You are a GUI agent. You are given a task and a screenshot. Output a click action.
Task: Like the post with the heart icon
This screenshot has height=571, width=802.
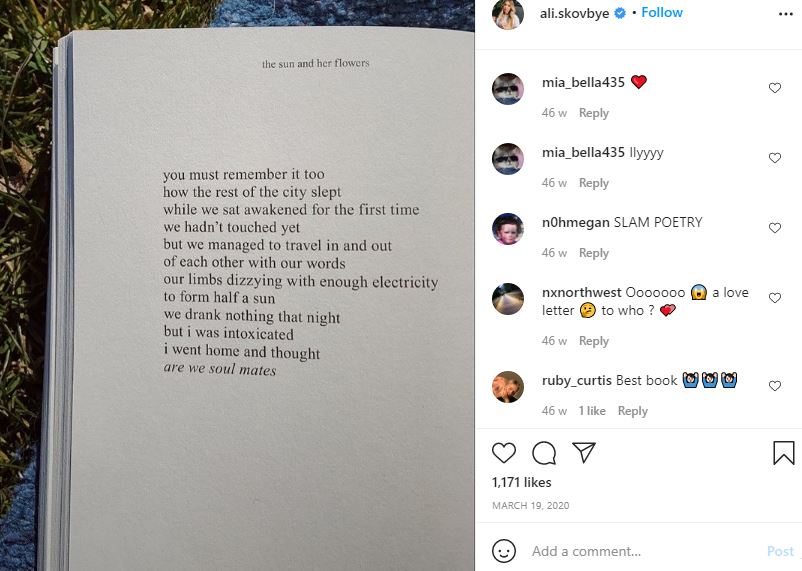coord(504,453)
